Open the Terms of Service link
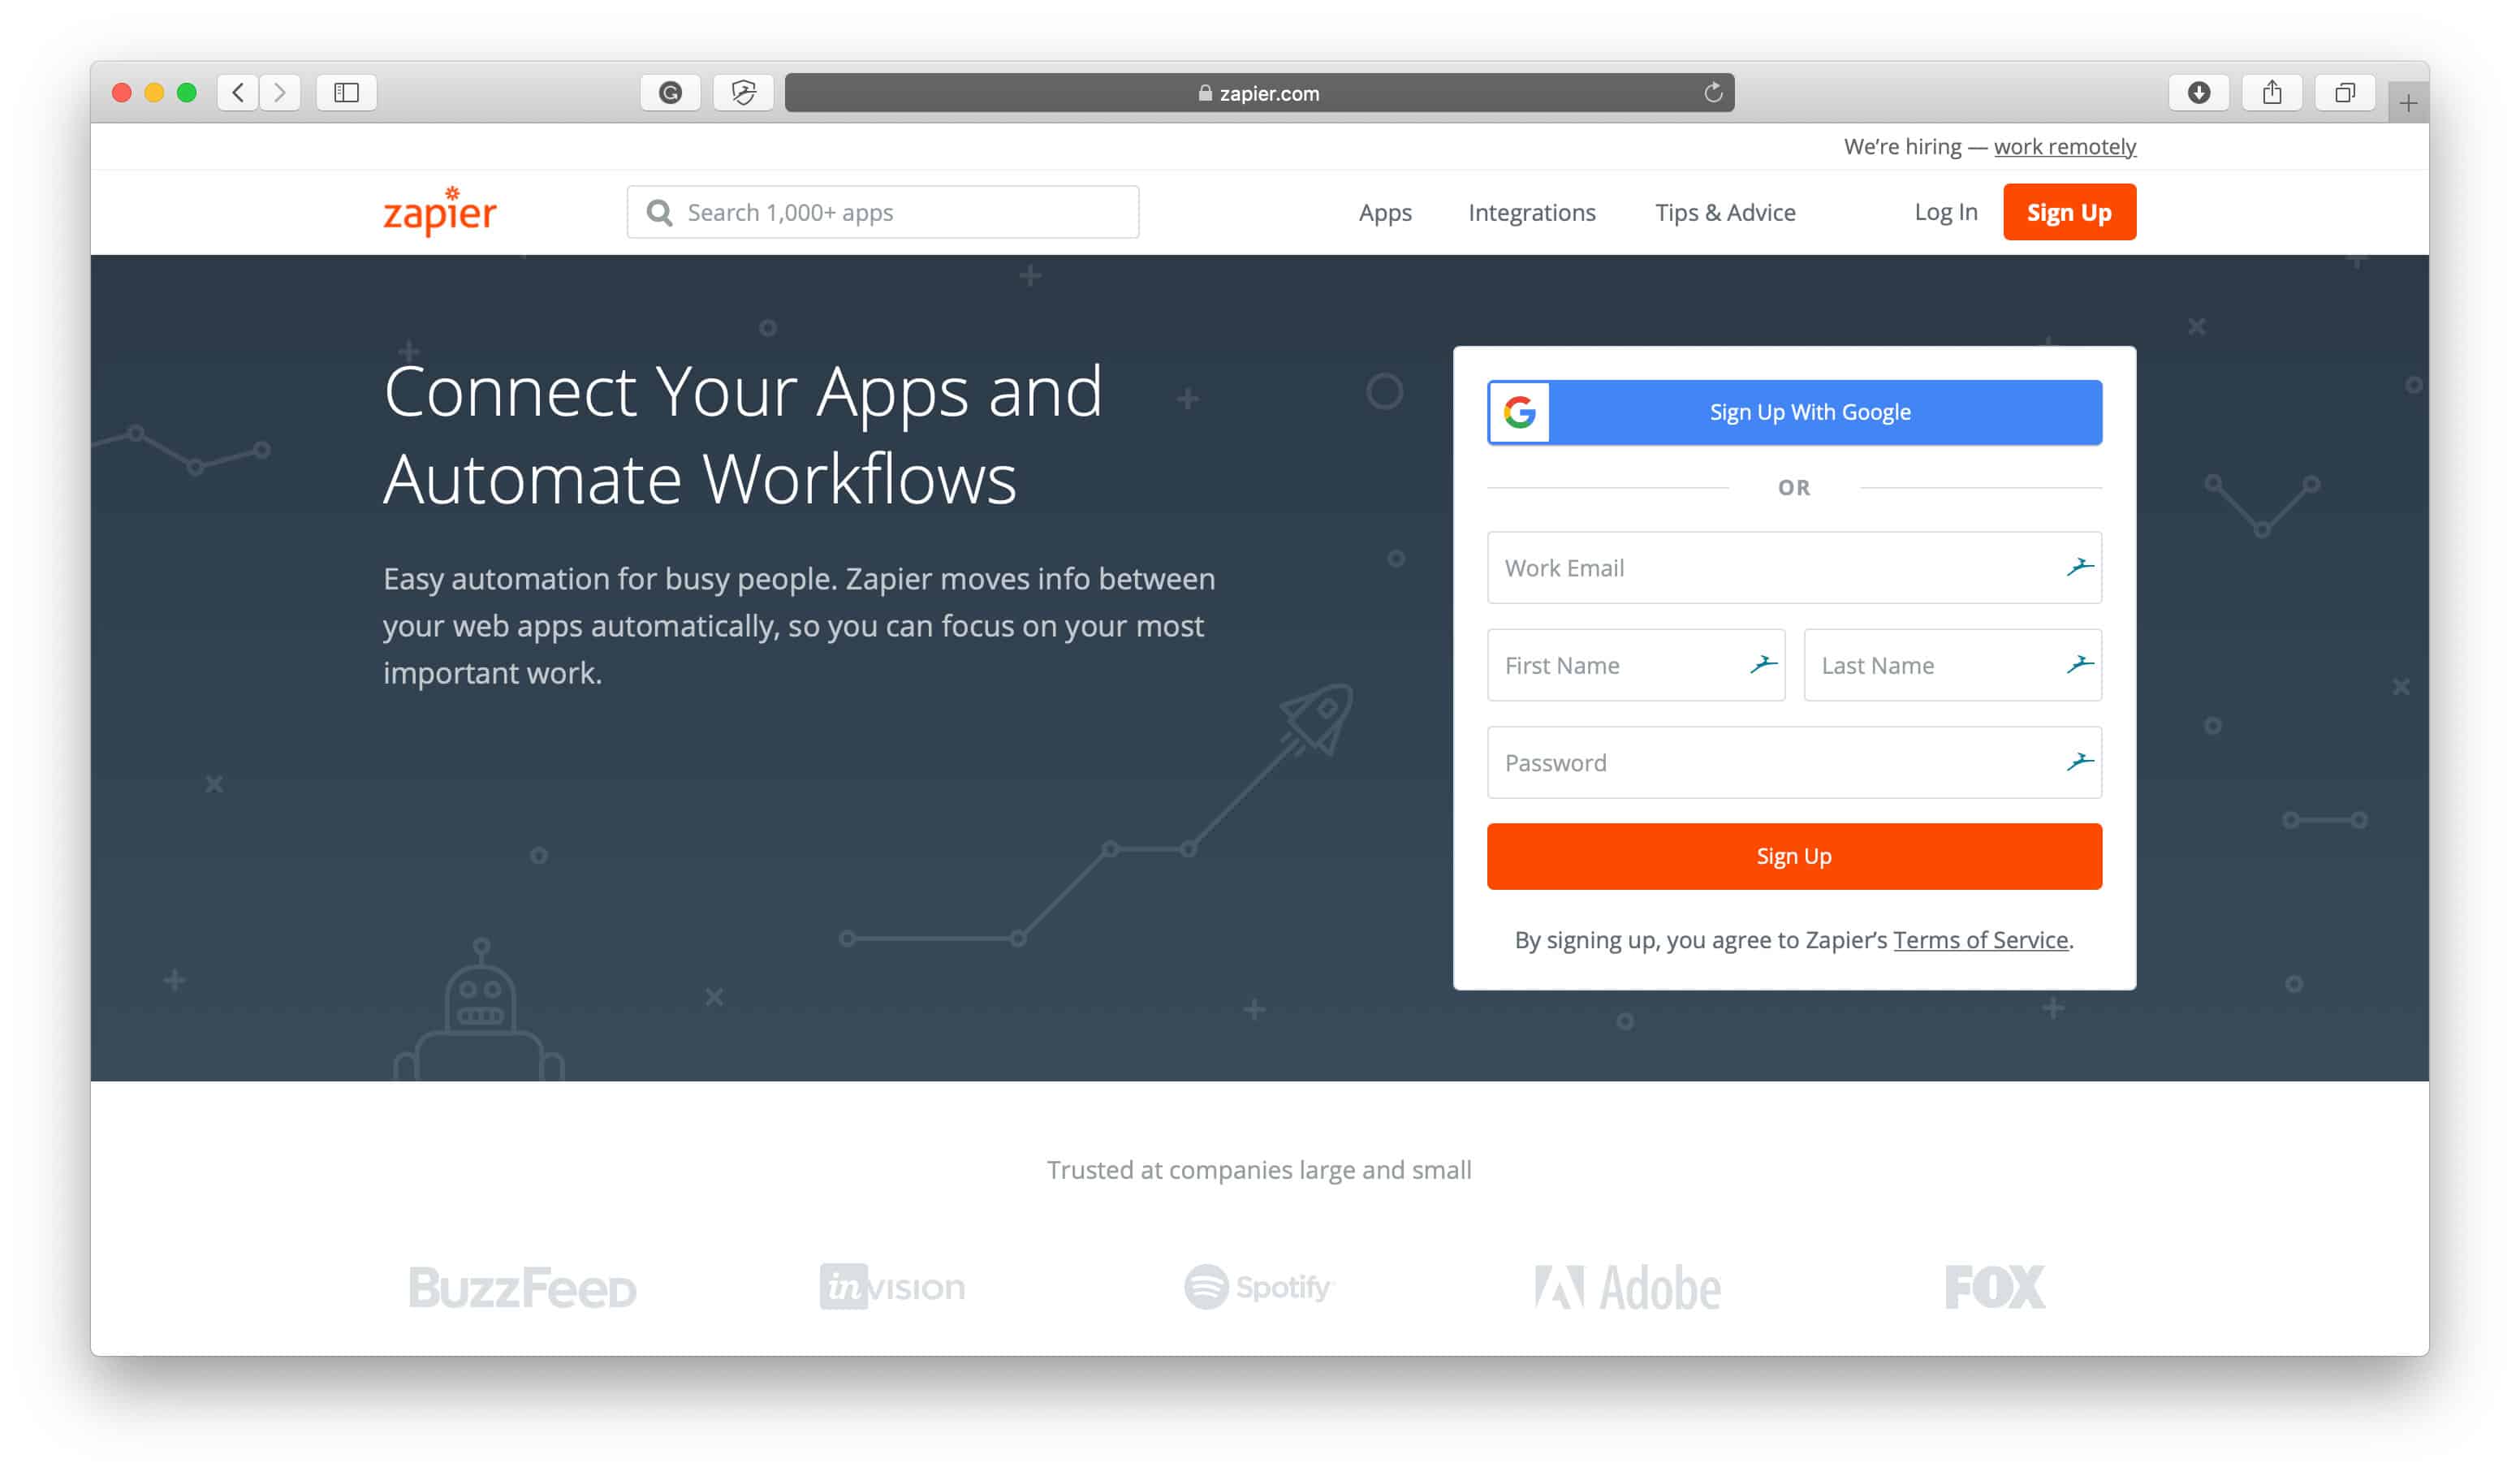The image size is (2520, 1476). tap(1980, 940)
